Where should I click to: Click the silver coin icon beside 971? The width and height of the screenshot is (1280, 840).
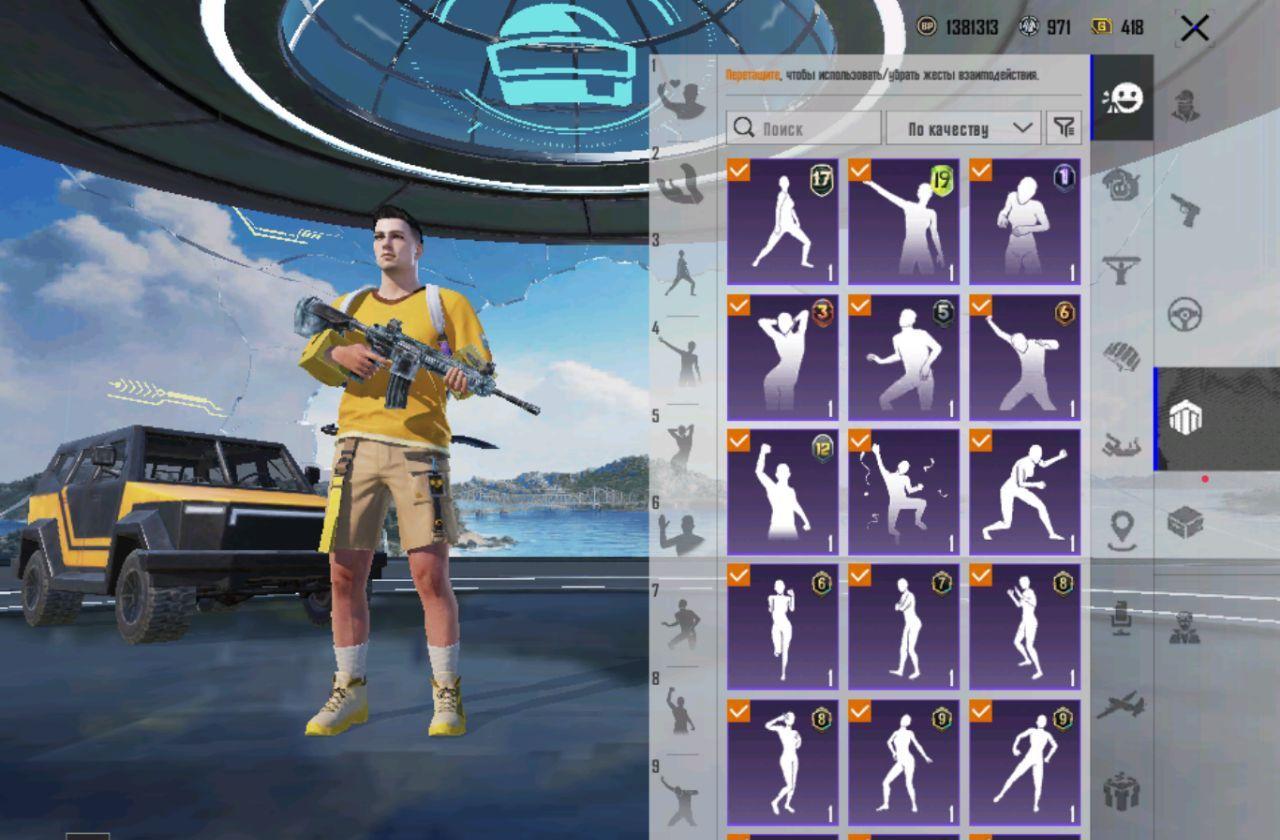point(1029,27)
